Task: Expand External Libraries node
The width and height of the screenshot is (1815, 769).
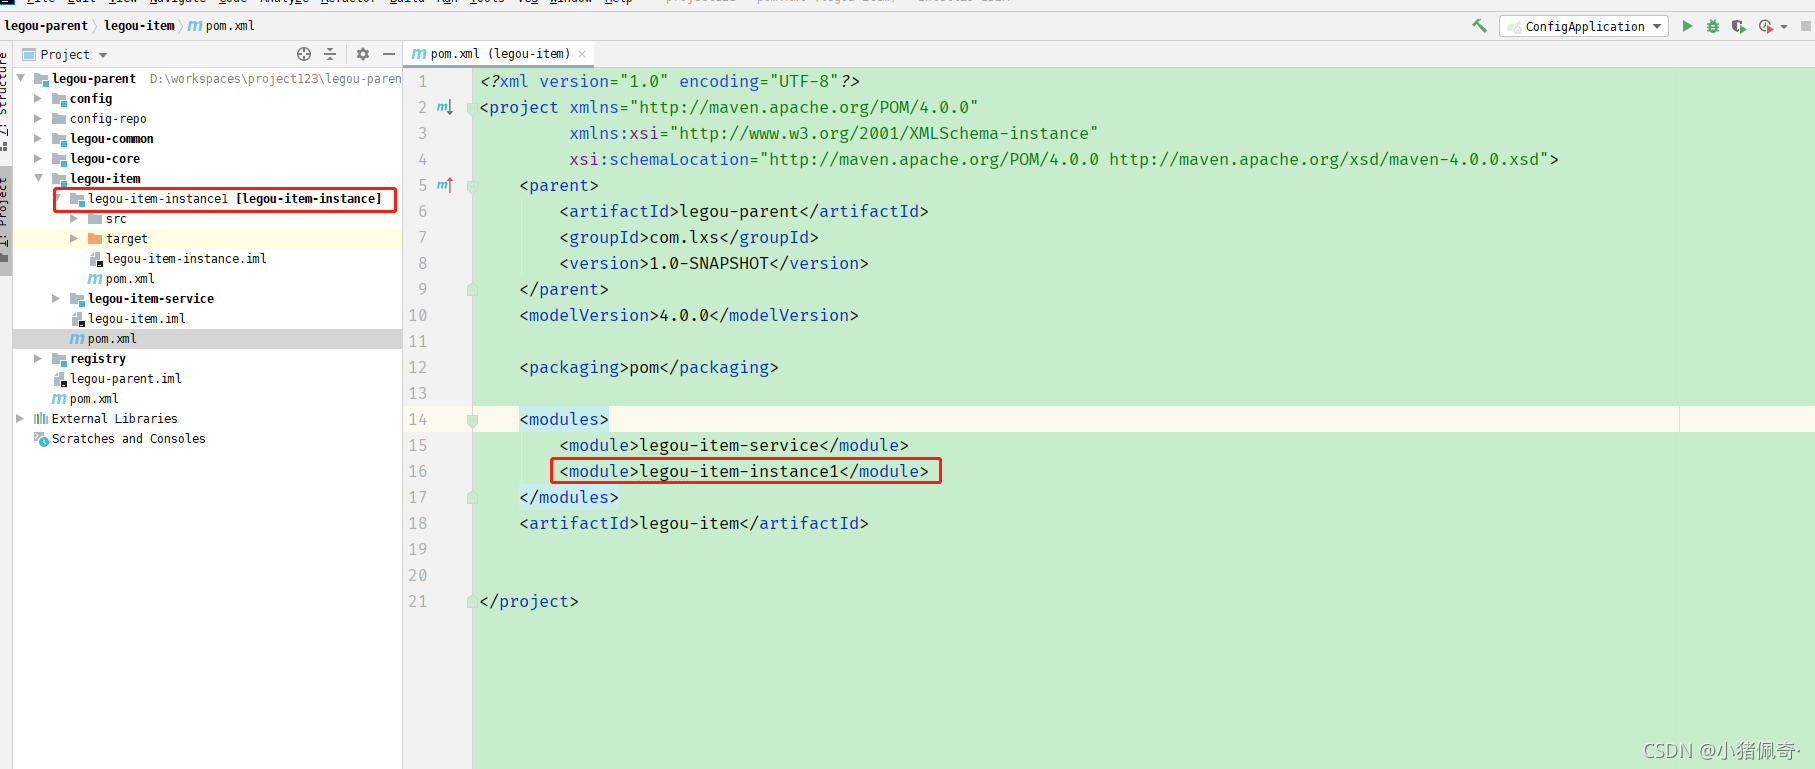Action: pos(20,418)
